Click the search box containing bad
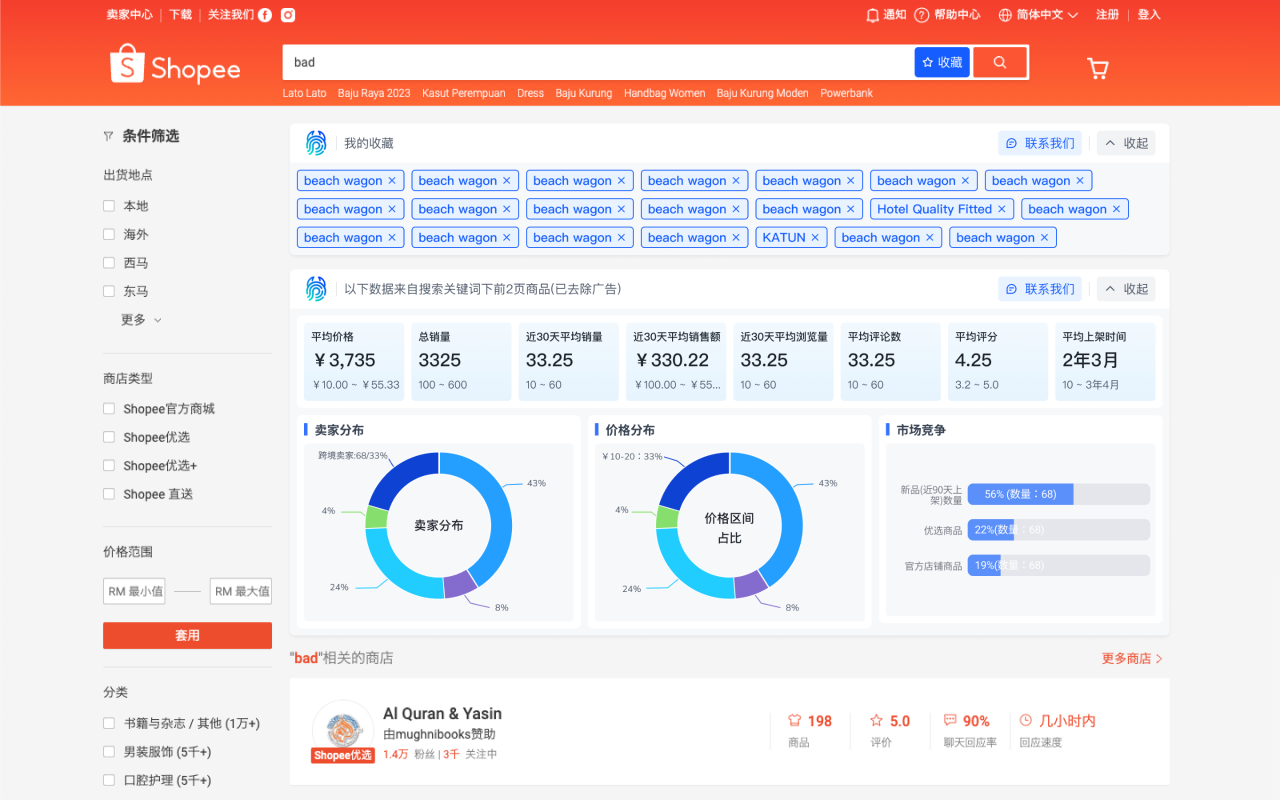Viewport: 1280px width, 800px height. tap(597, 62)
